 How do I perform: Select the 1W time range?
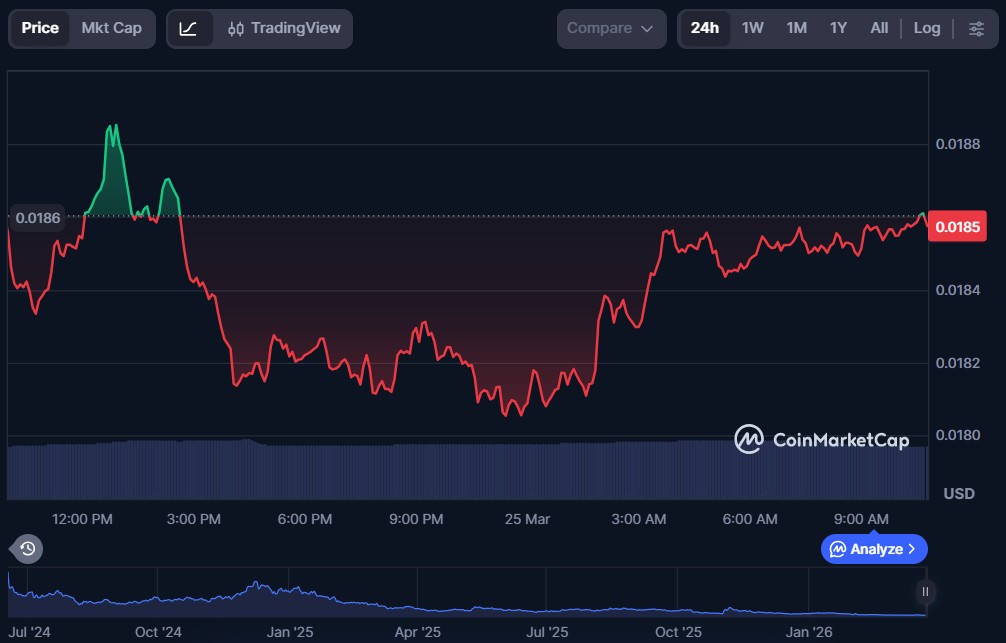(x=753, y=28)
